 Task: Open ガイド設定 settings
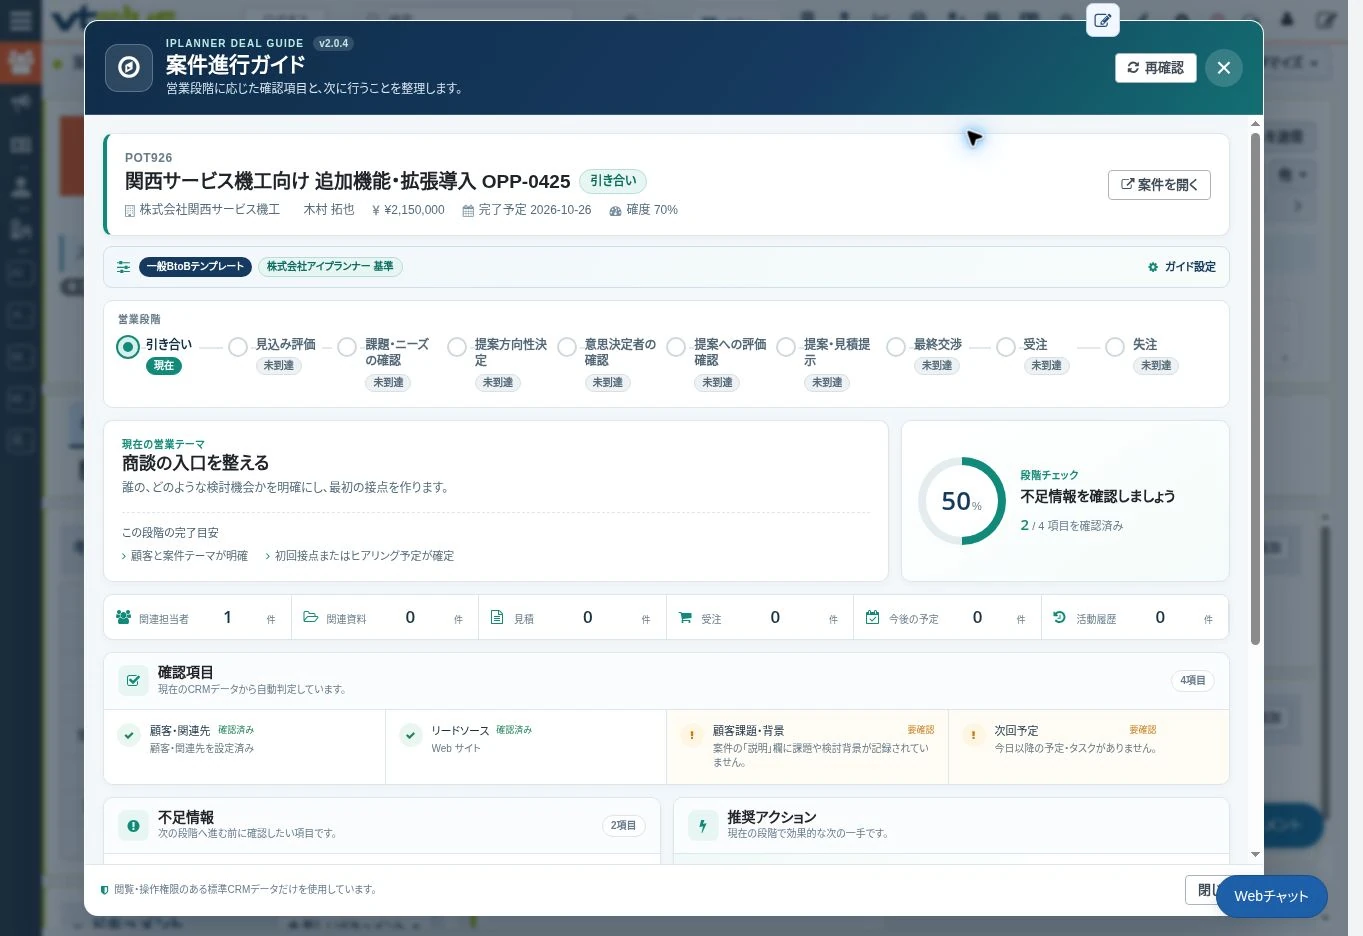coord(1182,267)
